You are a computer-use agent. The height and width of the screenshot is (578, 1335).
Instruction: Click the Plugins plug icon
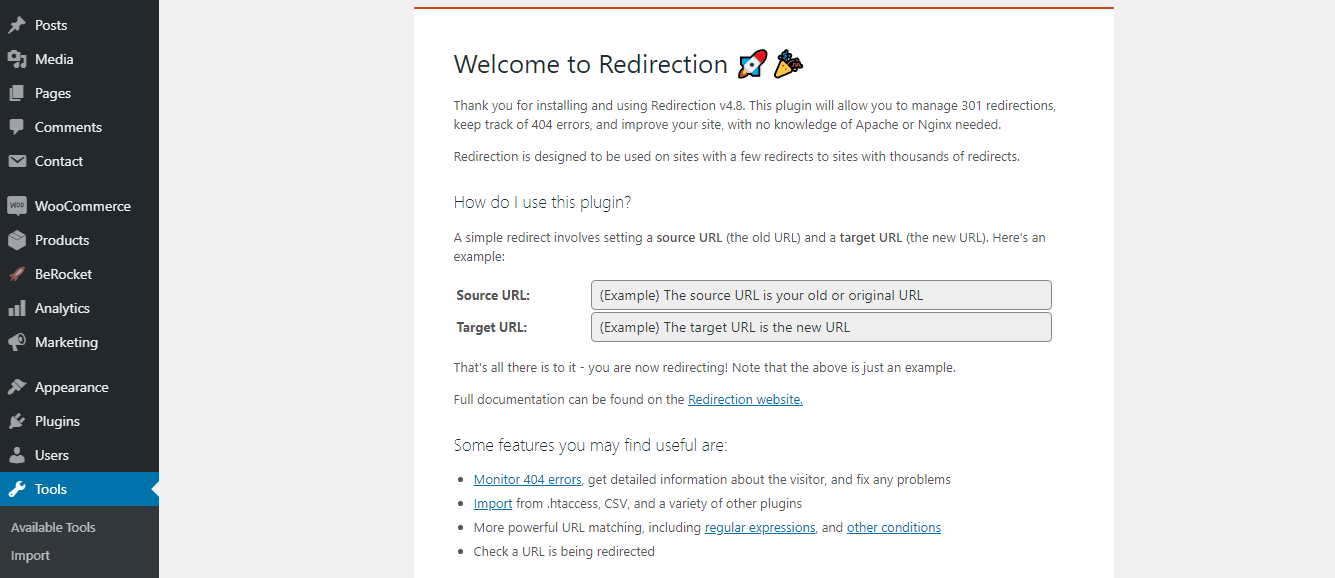tap(16, 421)
